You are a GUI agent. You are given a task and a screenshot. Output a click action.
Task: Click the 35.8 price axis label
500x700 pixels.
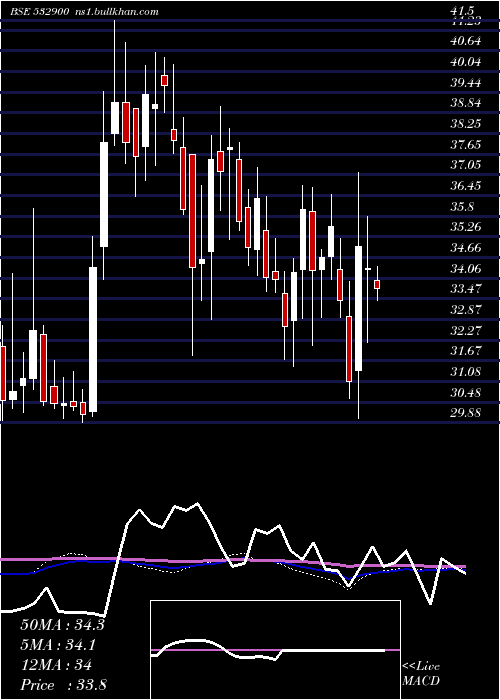[462, 207]
